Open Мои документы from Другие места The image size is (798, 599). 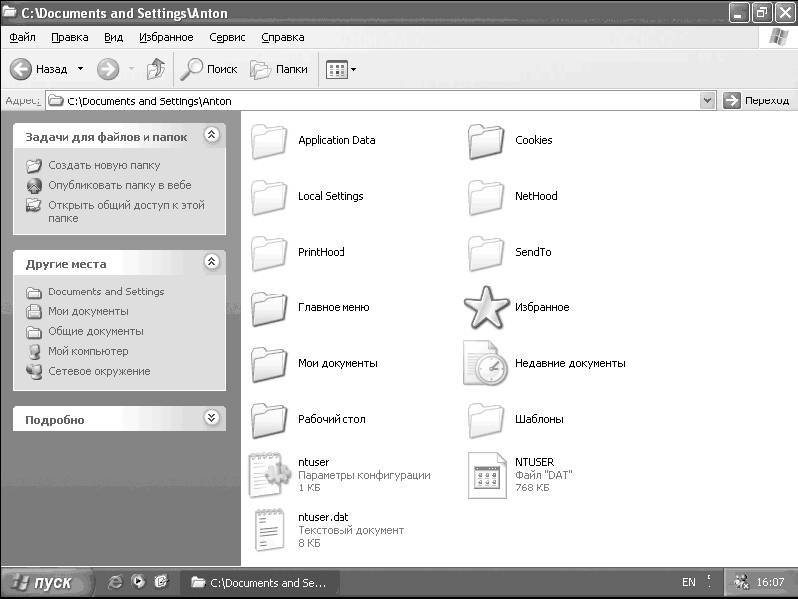pos(88,311)
